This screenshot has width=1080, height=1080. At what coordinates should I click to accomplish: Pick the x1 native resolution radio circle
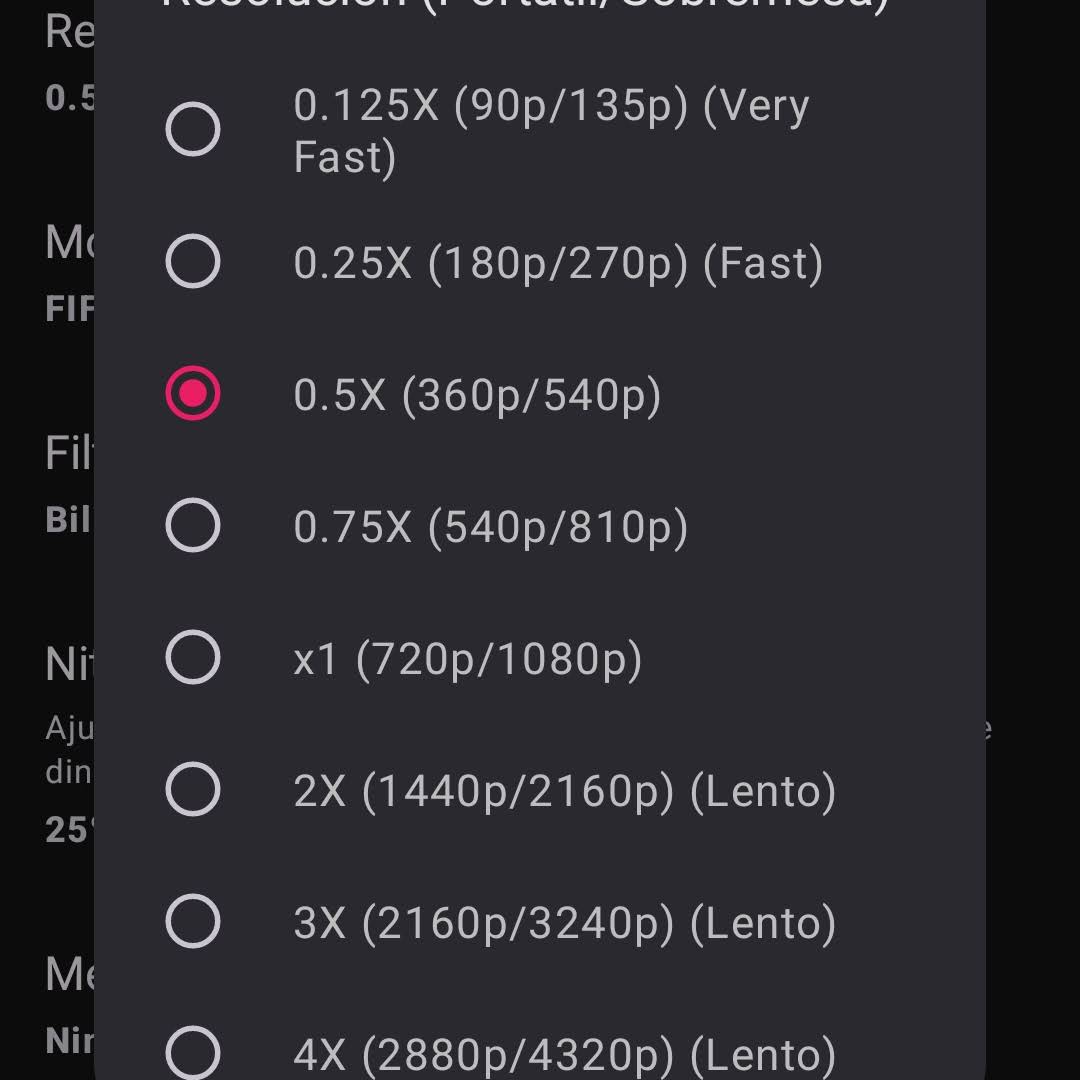coord(193,658)
